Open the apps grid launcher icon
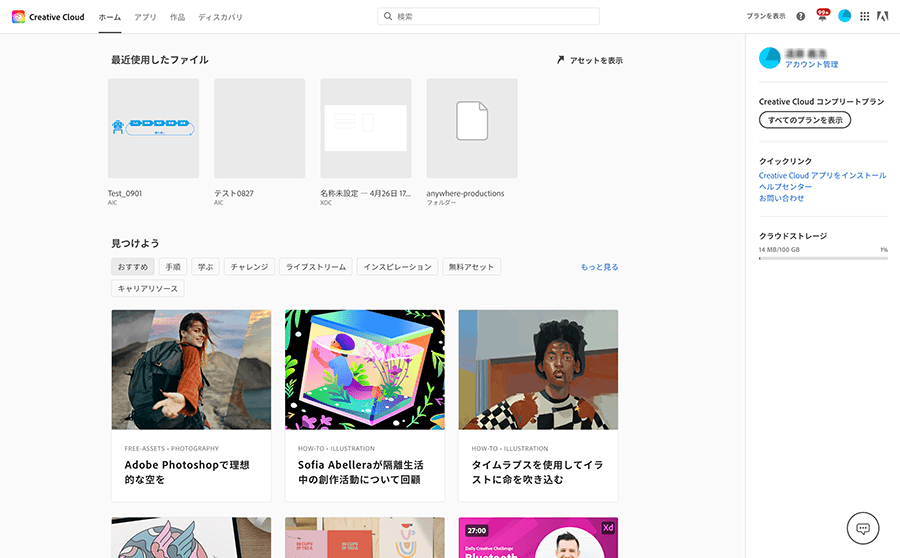The image size is (900, 558). (864, 17)
